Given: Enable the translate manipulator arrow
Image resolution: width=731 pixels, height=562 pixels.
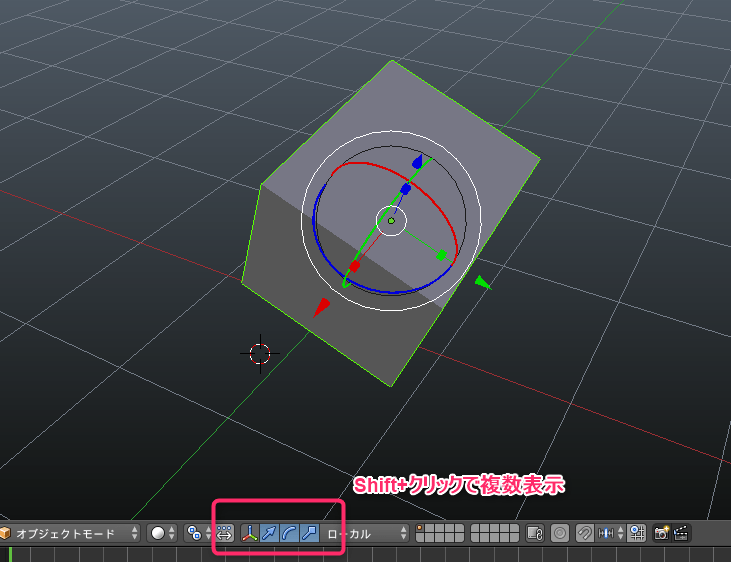Looking at the screenshot, I should [269, 534].
